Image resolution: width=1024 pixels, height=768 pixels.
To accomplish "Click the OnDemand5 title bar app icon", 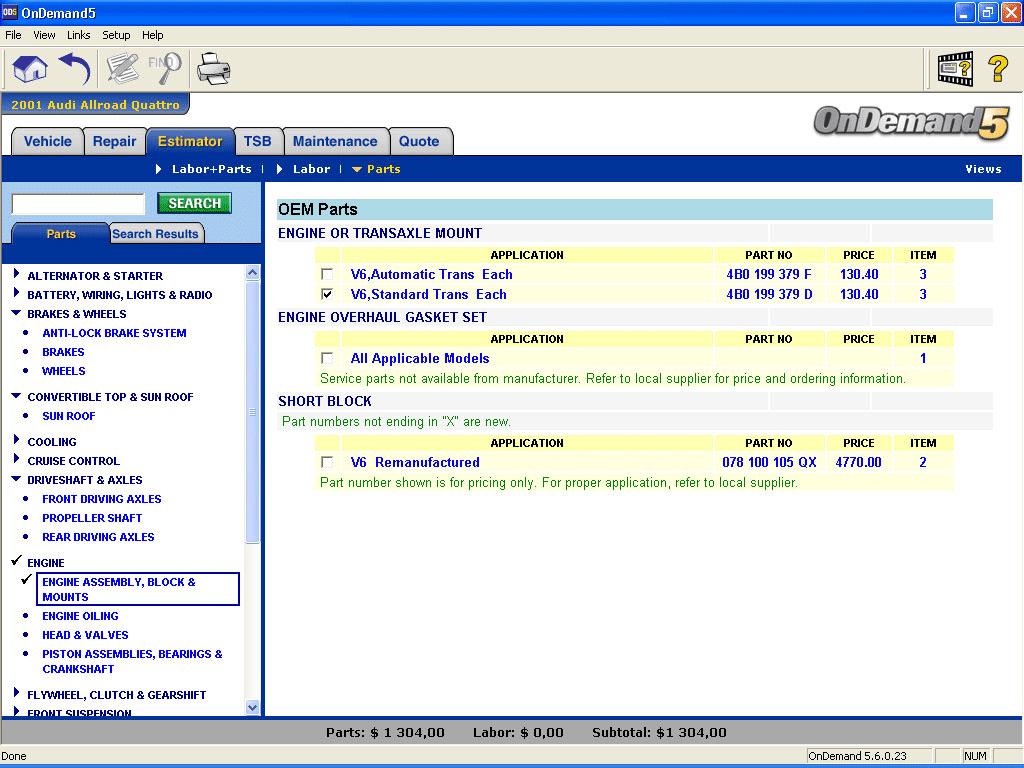I will (10, 12).
